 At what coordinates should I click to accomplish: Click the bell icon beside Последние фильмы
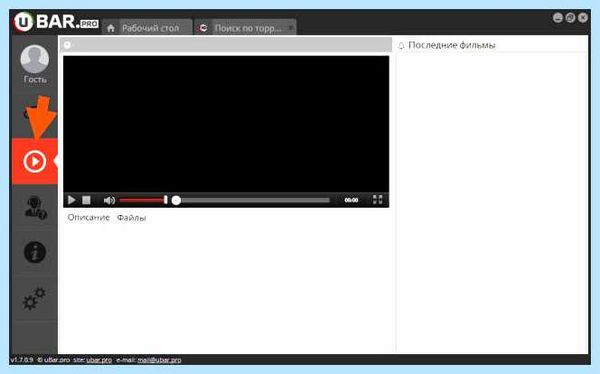tap(401, 46)
